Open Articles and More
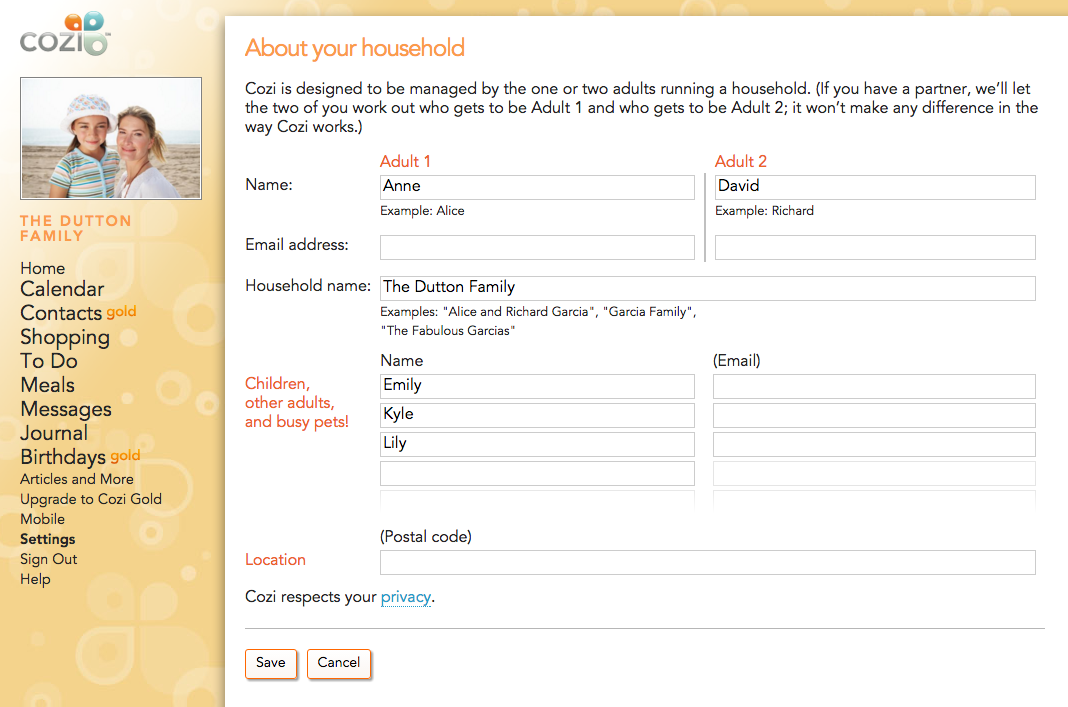 [x=76, y=479]
